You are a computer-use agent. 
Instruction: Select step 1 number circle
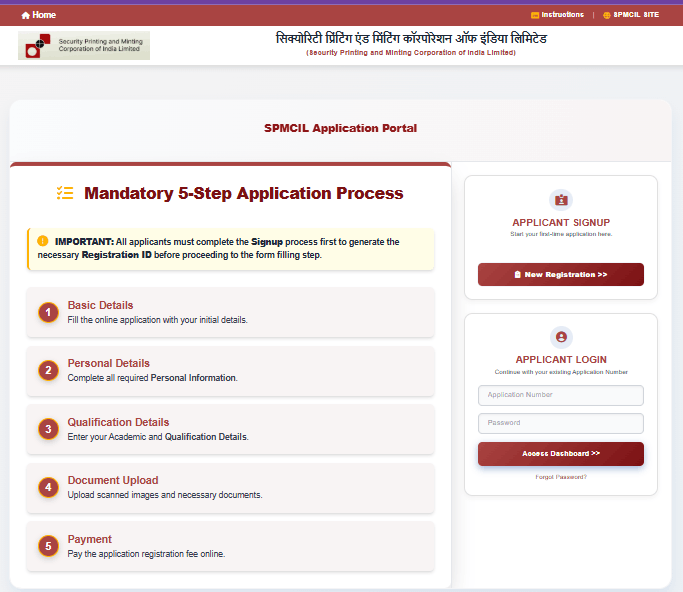click(x=48, y=312)
